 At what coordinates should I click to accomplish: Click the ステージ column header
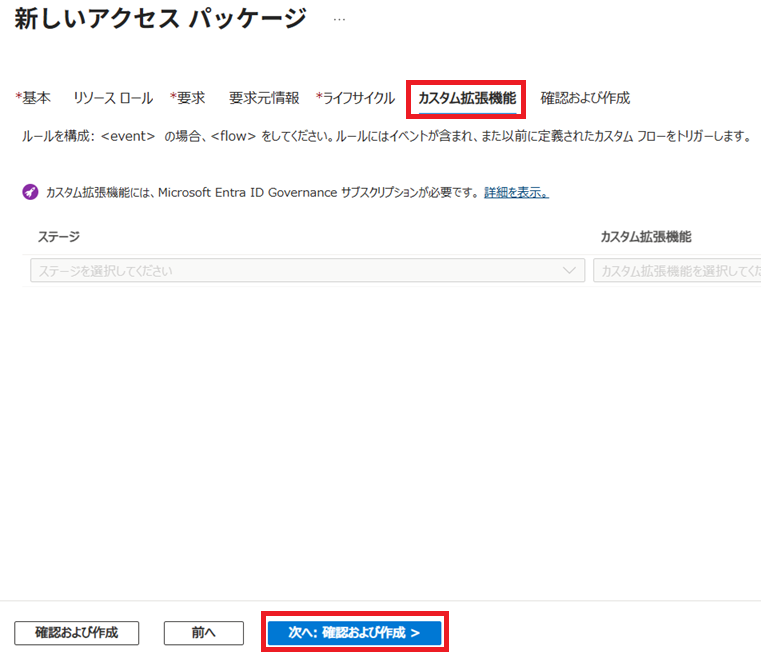59,237
